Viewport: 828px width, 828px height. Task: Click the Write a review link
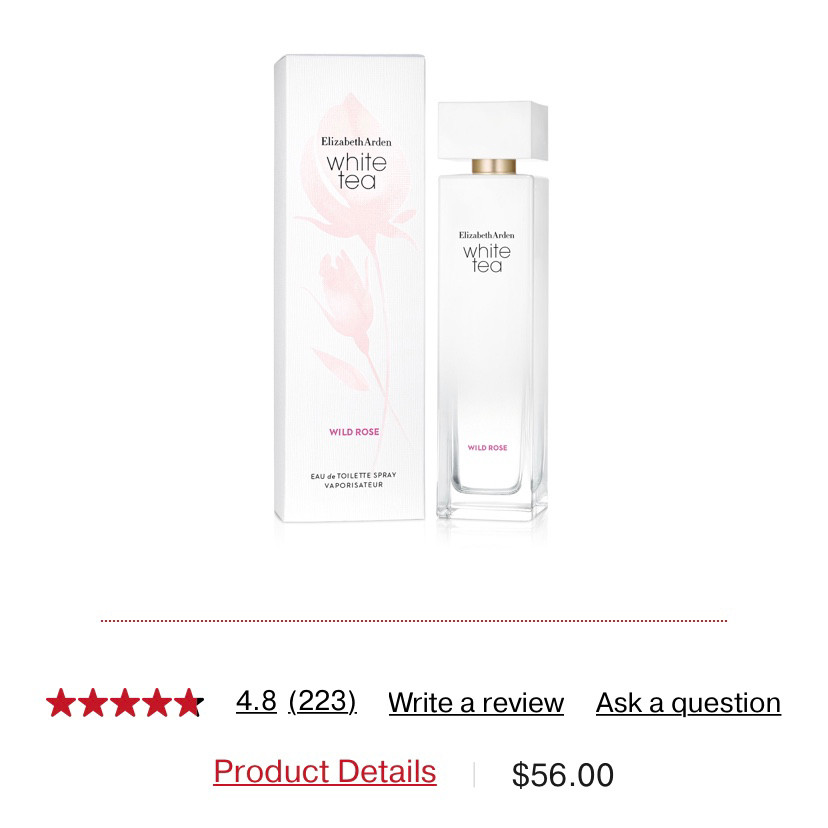[476, 703]
